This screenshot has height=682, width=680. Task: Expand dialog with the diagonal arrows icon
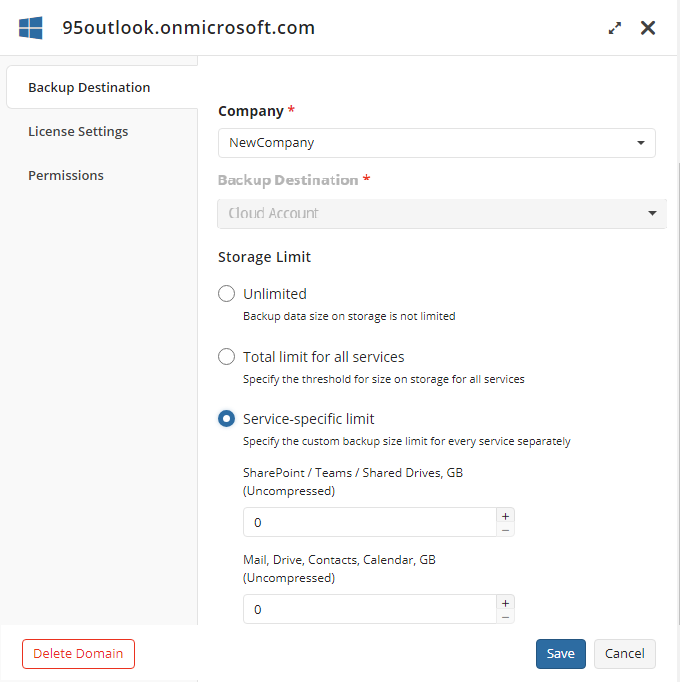coord(615,28)
